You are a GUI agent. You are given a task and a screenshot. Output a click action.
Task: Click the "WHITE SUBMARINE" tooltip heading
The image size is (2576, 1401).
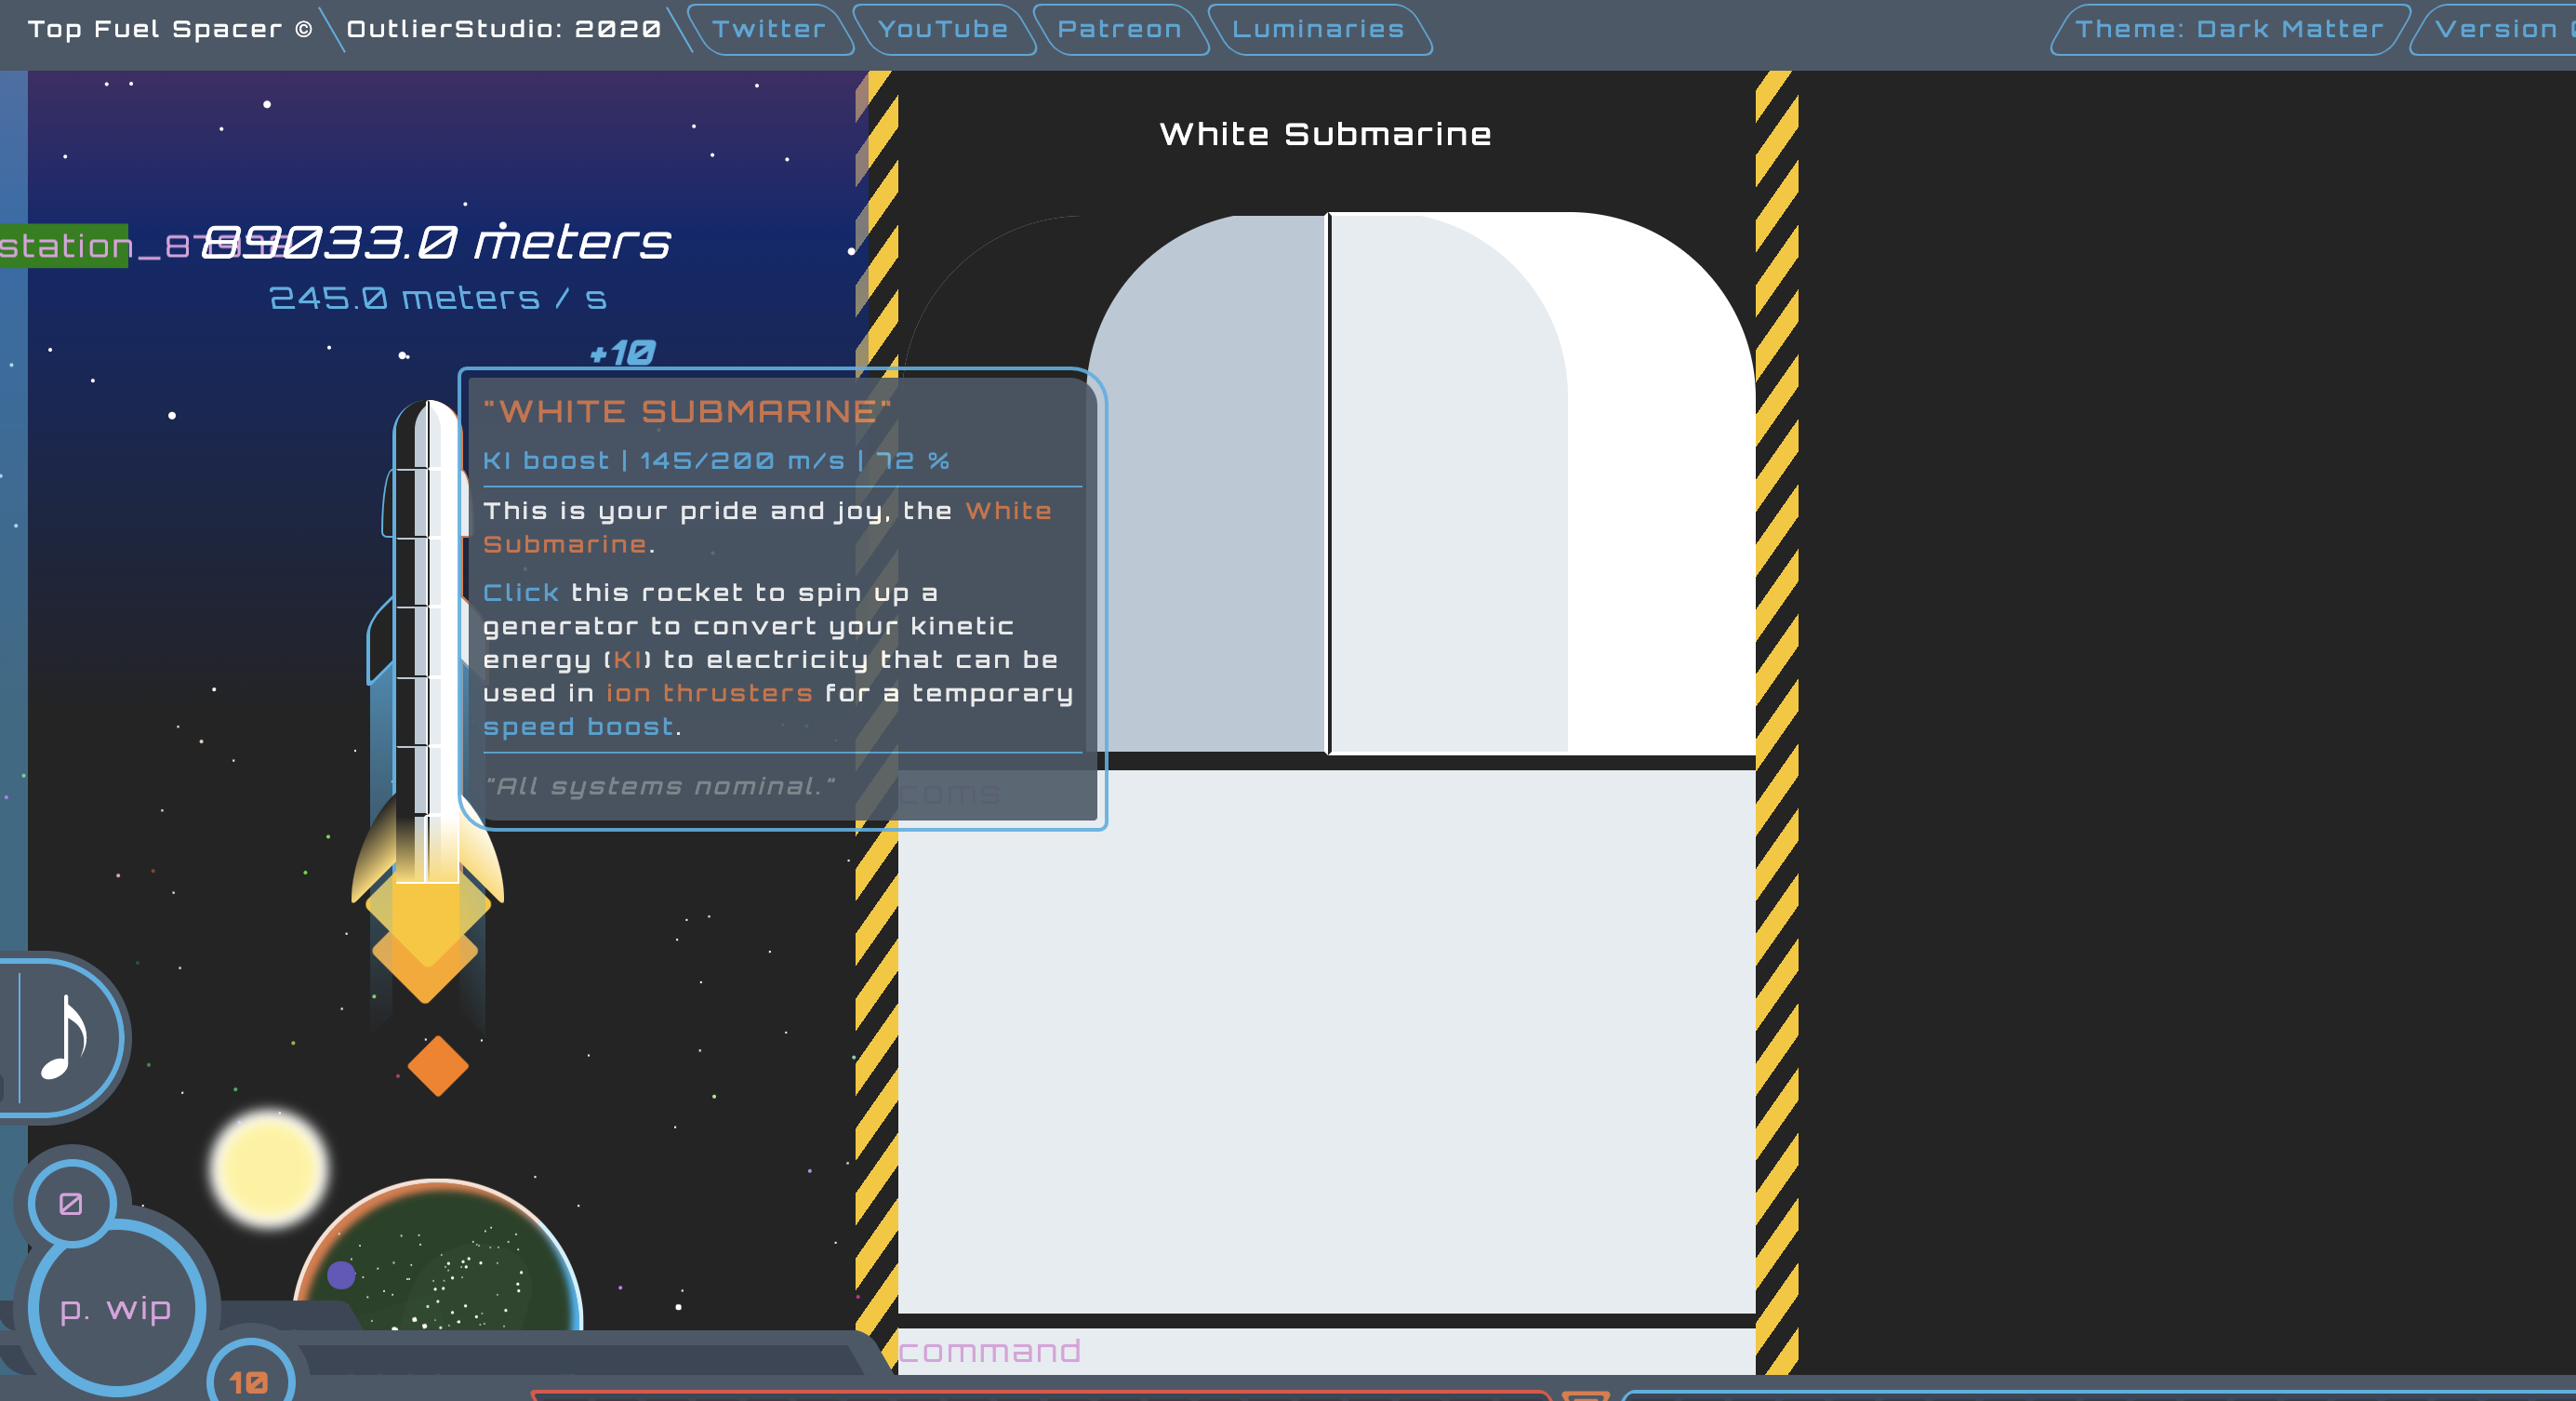pos(686,411)
